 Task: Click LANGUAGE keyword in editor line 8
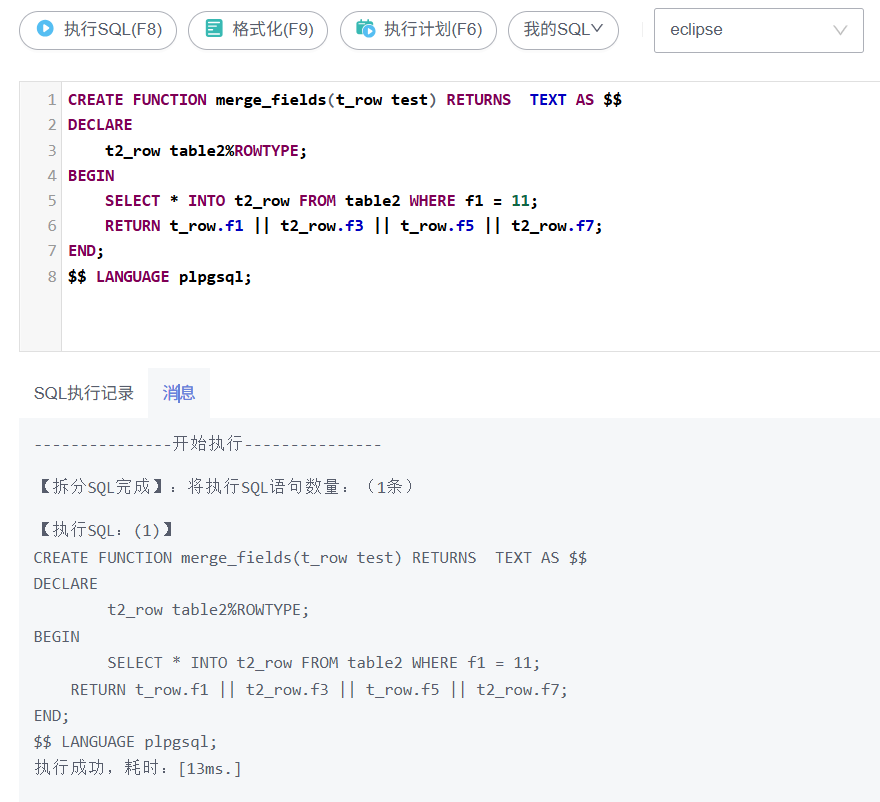click(x=132, y=277)
